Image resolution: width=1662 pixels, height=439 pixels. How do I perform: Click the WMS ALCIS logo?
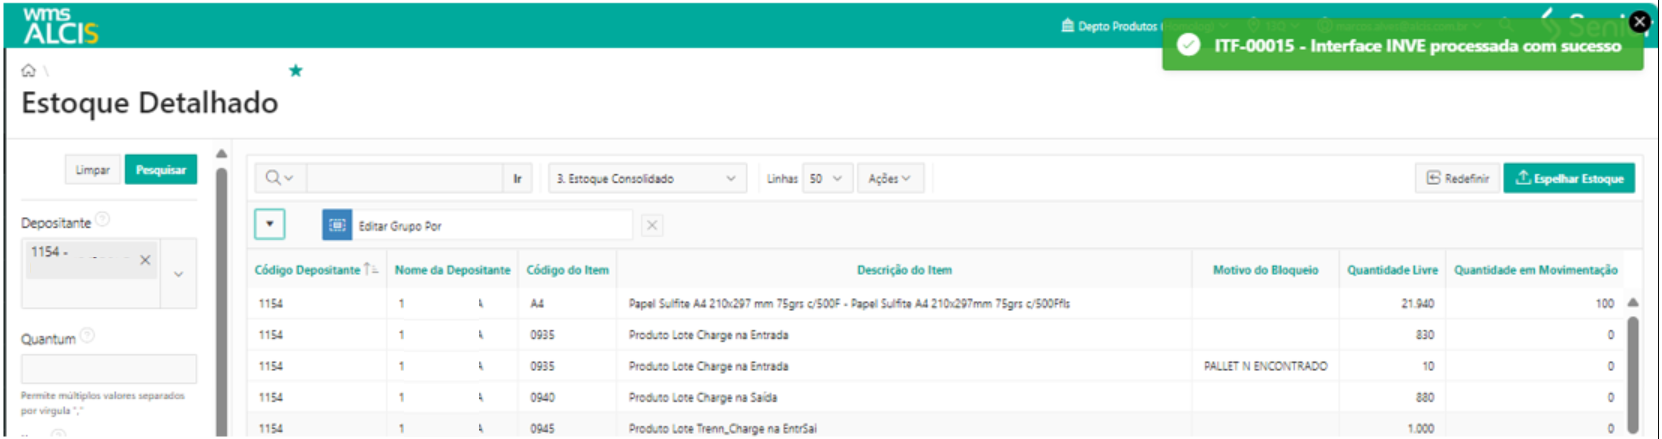(60, 25)
